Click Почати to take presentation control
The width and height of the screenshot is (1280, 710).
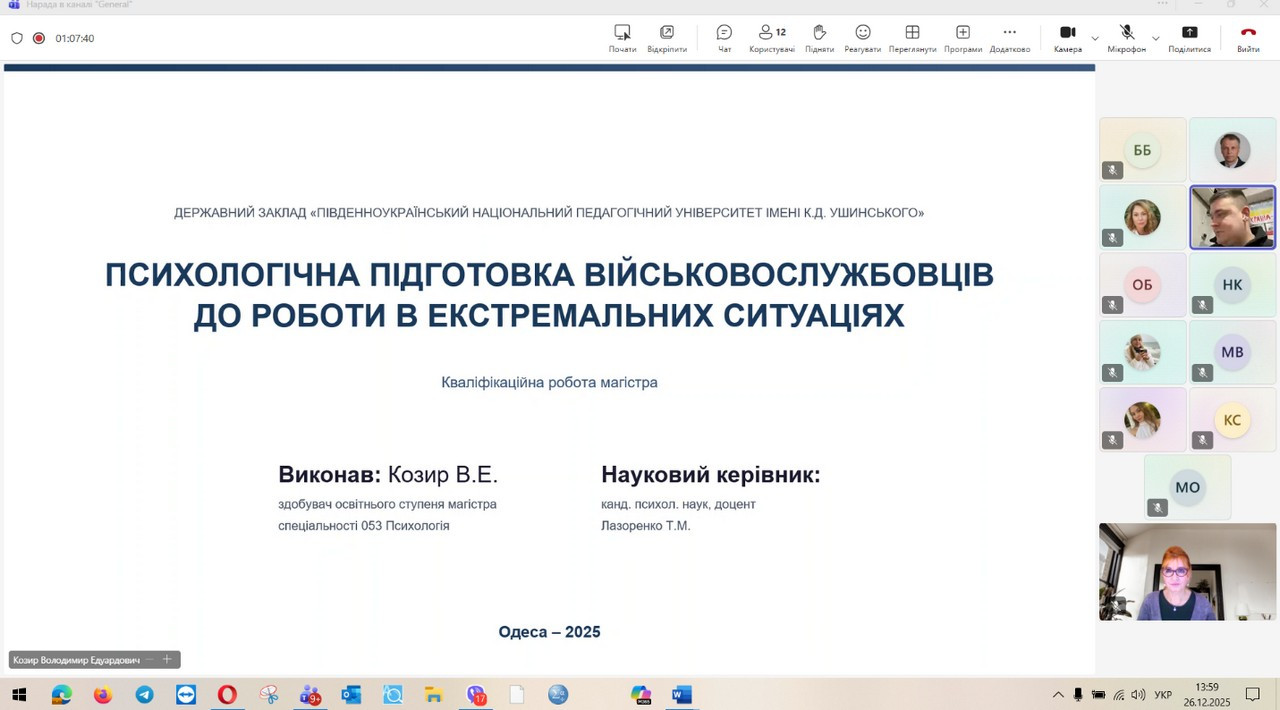[622, 38]
